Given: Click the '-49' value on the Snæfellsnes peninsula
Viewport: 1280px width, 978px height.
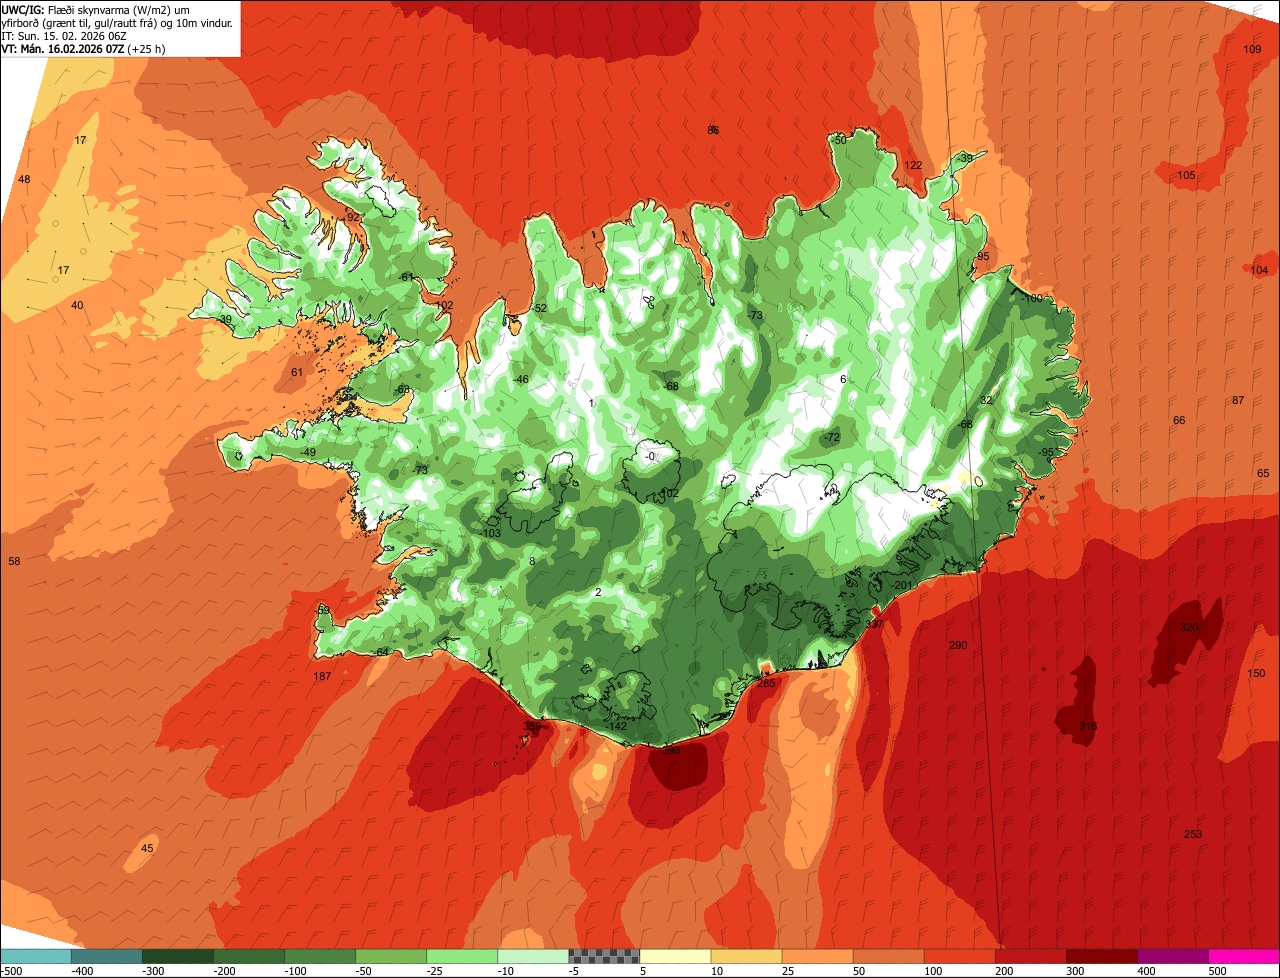Looking at the screenshot, I should click(308, 452).
